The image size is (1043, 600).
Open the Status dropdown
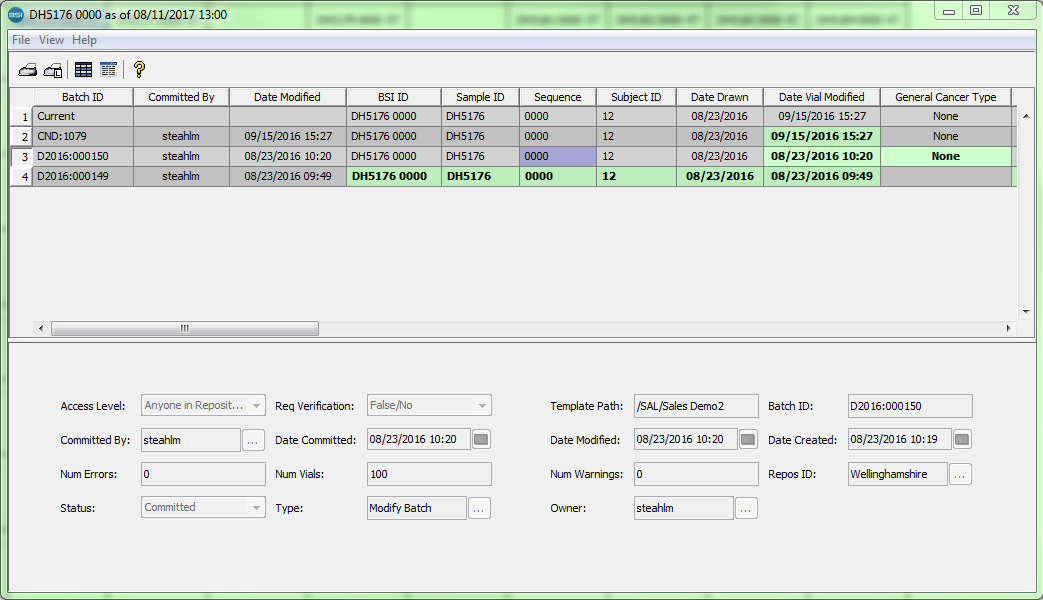257,508
